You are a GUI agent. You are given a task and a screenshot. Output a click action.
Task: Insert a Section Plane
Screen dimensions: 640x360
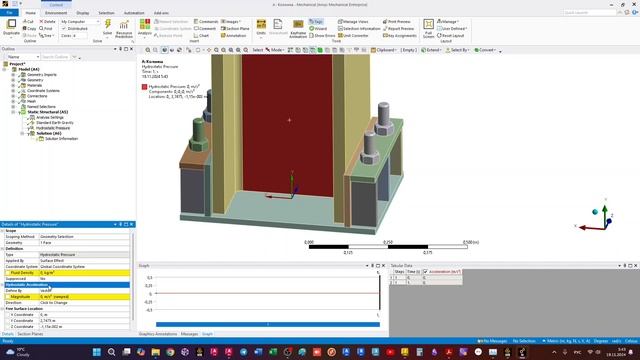pyautogui.click(x=235, y=29)
